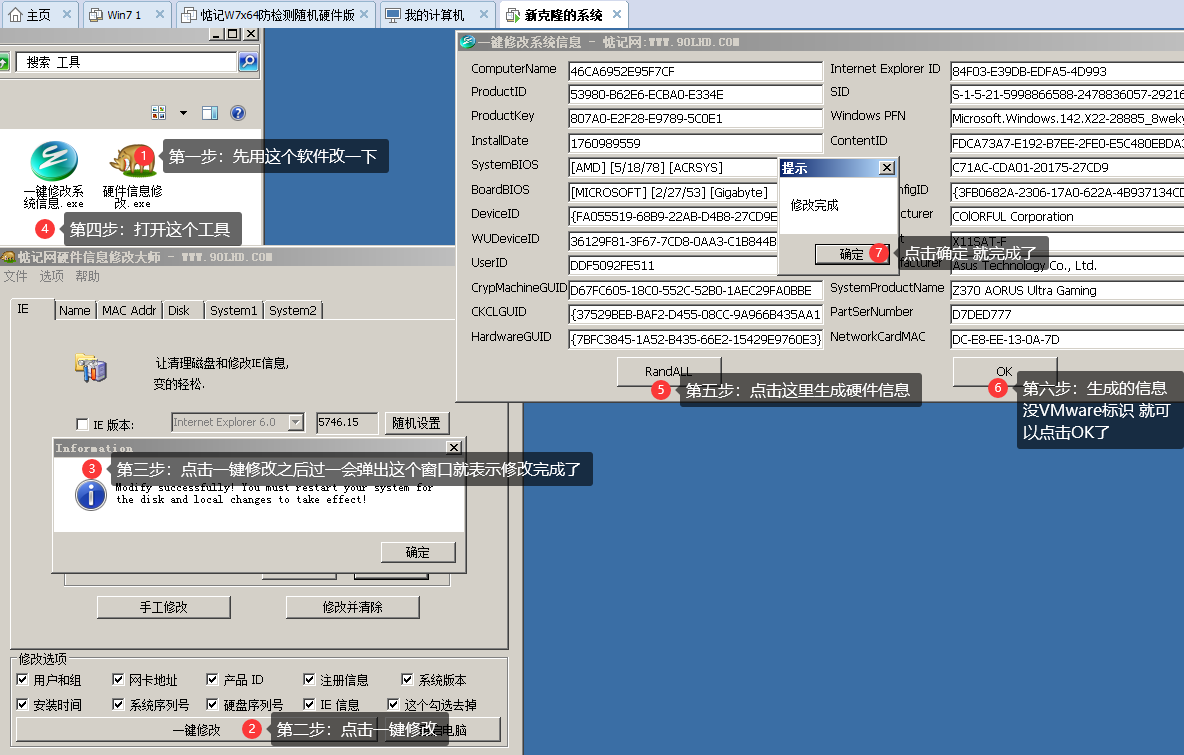The image size is (1184, 755).
Task: Open the 帮助 menu
Action: click(x=88, y=276)
